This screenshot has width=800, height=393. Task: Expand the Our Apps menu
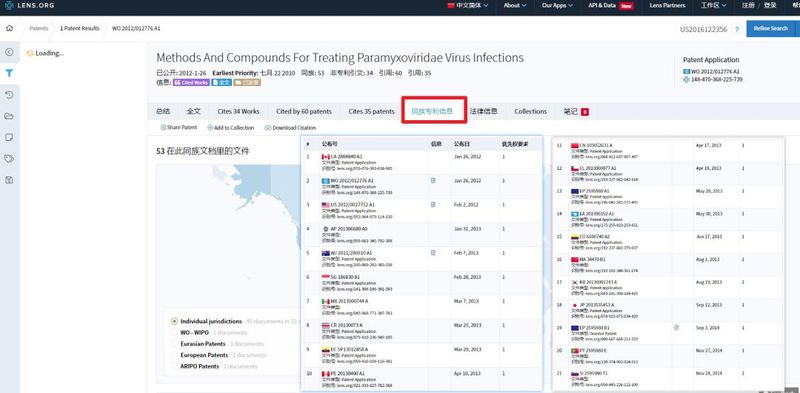[x=557, y=6]
